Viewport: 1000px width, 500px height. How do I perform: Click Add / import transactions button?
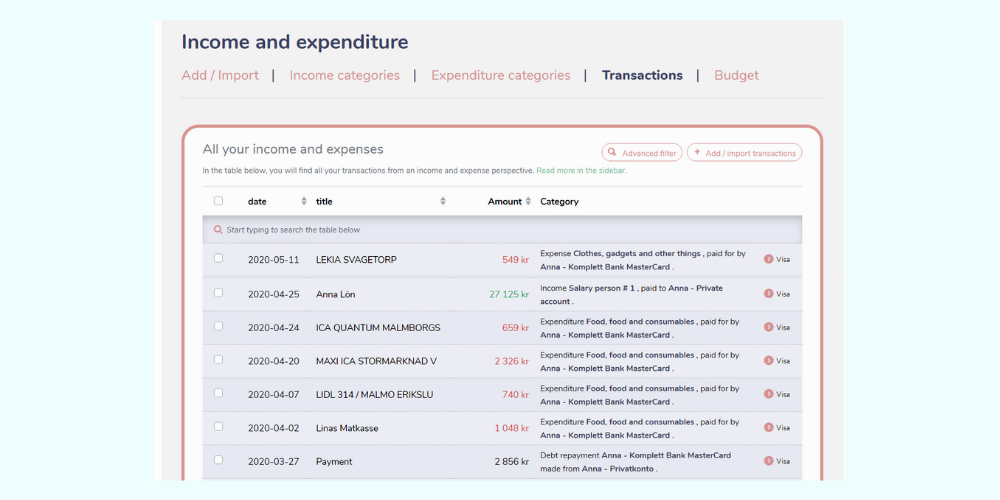744,153
